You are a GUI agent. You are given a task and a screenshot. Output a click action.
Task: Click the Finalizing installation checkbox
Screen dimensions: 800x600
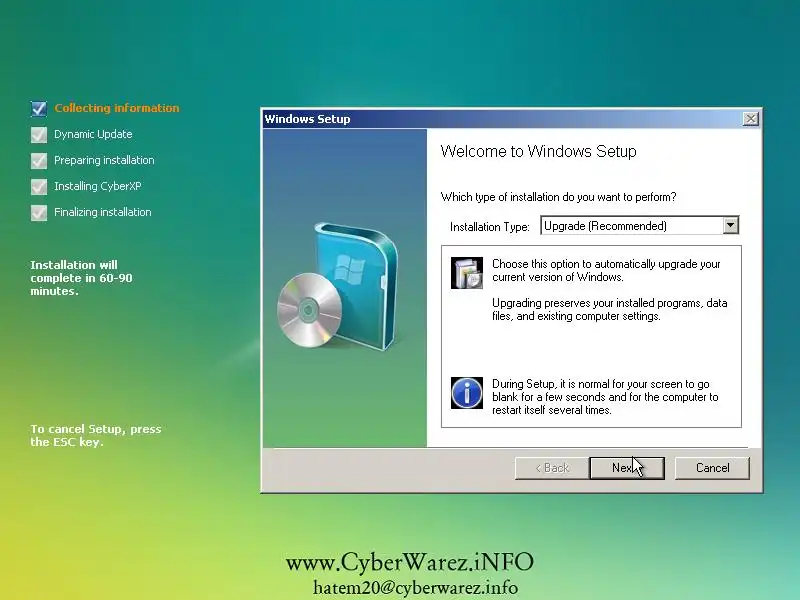tap(39, 212)
